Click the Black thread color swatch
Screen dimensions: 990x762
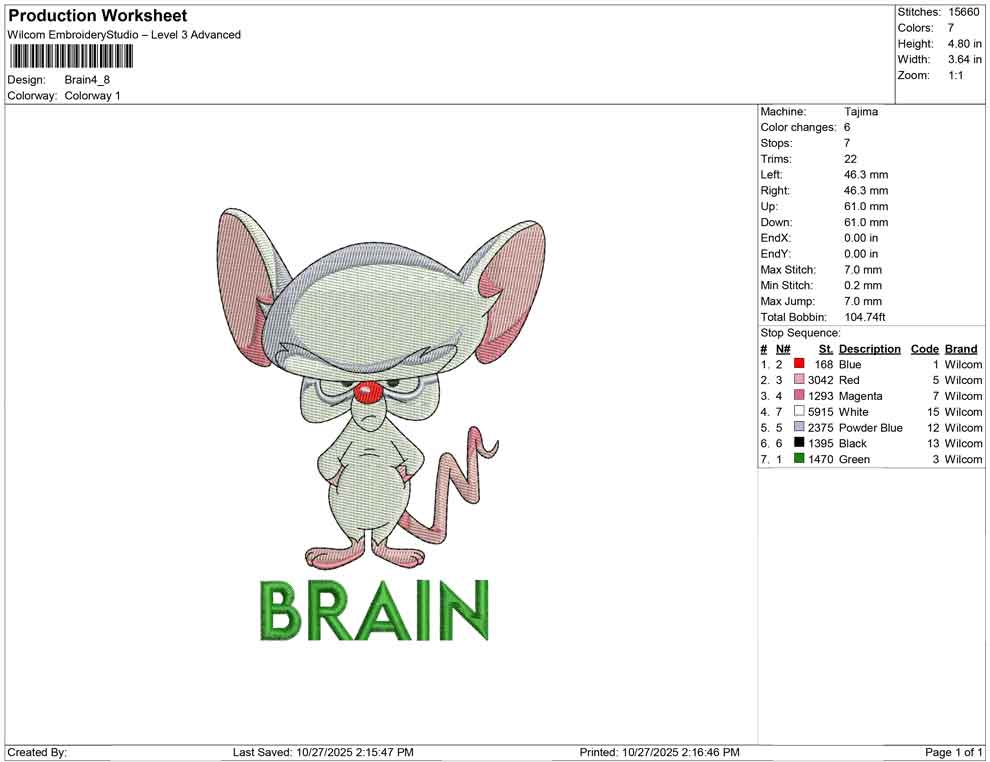pyautogui.click(x=799, y=443)
